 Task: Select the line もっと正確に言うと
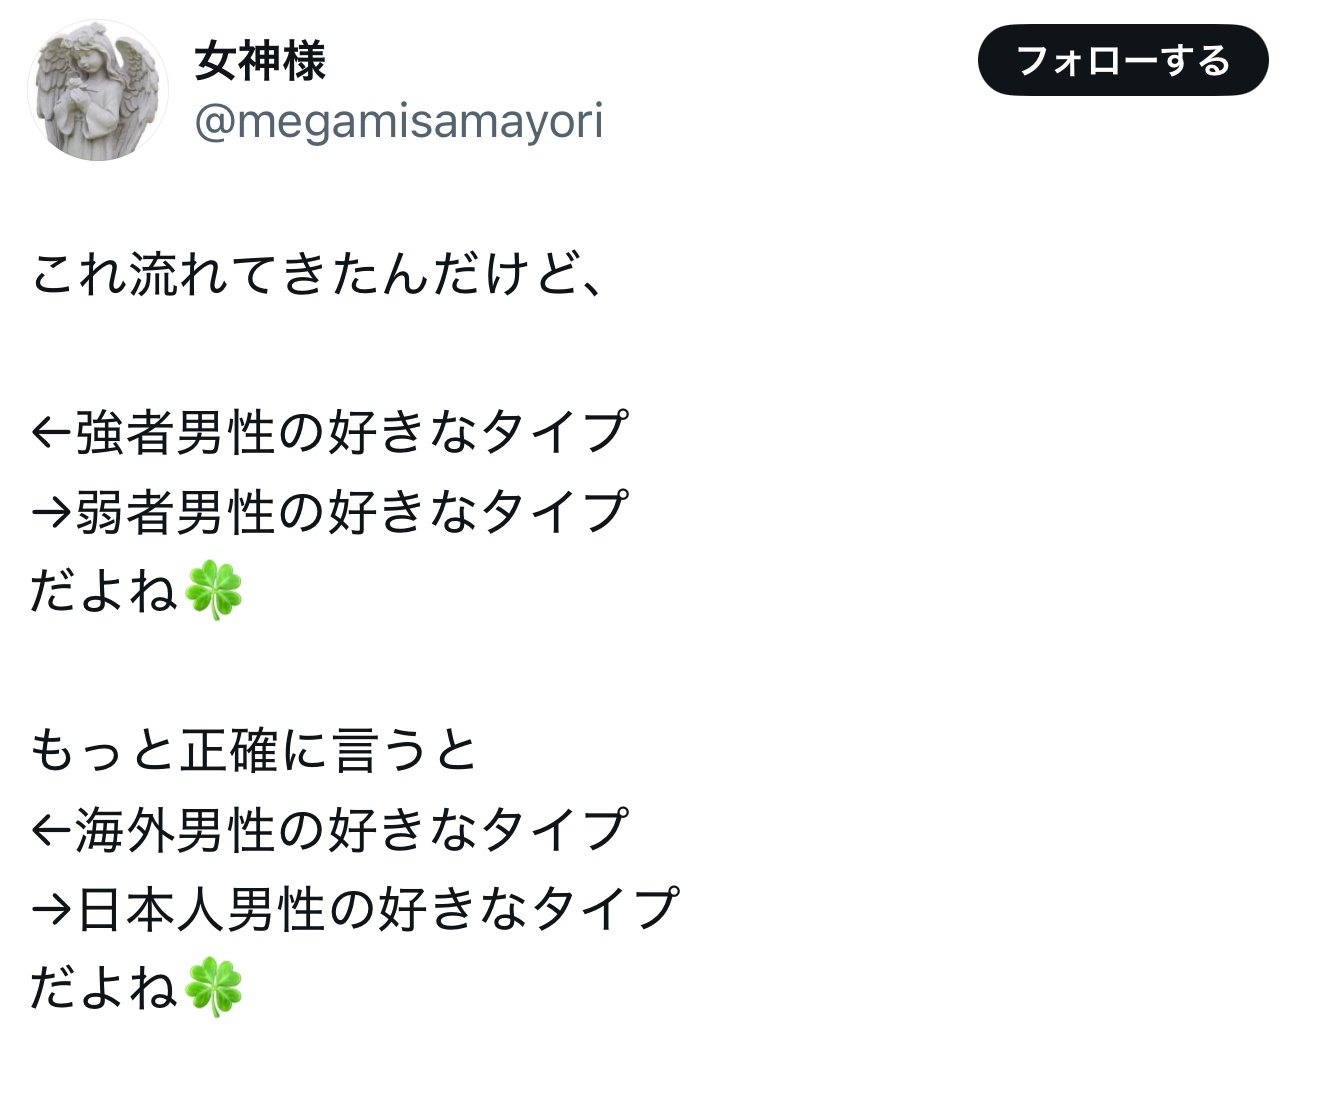pyautogui.click(x=254, y=750)
